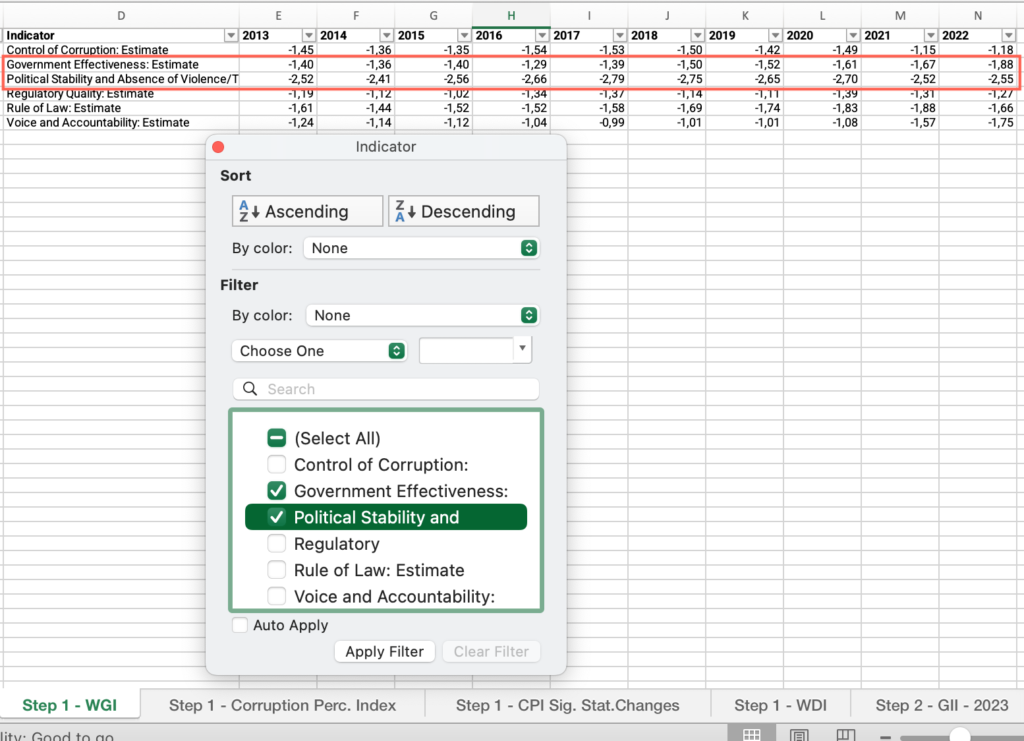Select 2013 Rule of Law value -1,61
This screenshot has width=1024, height=741.
[278, 108]
